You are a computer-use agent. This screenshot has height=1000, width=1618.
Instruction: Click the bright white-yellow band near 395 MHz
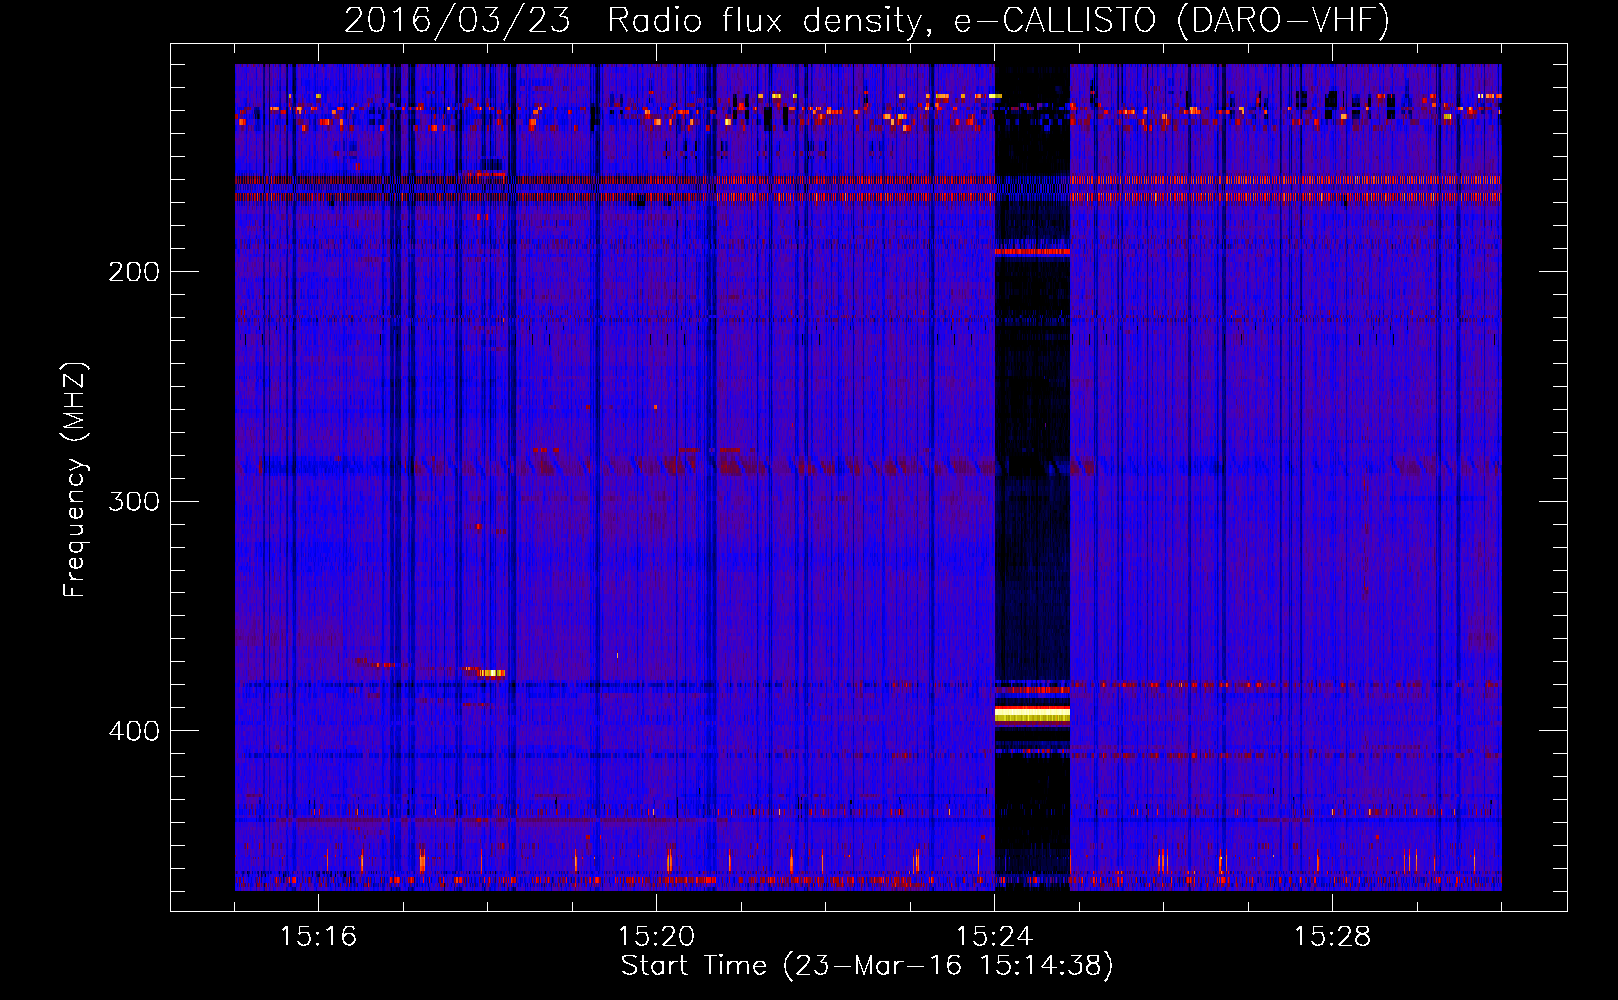point(1032,713)
